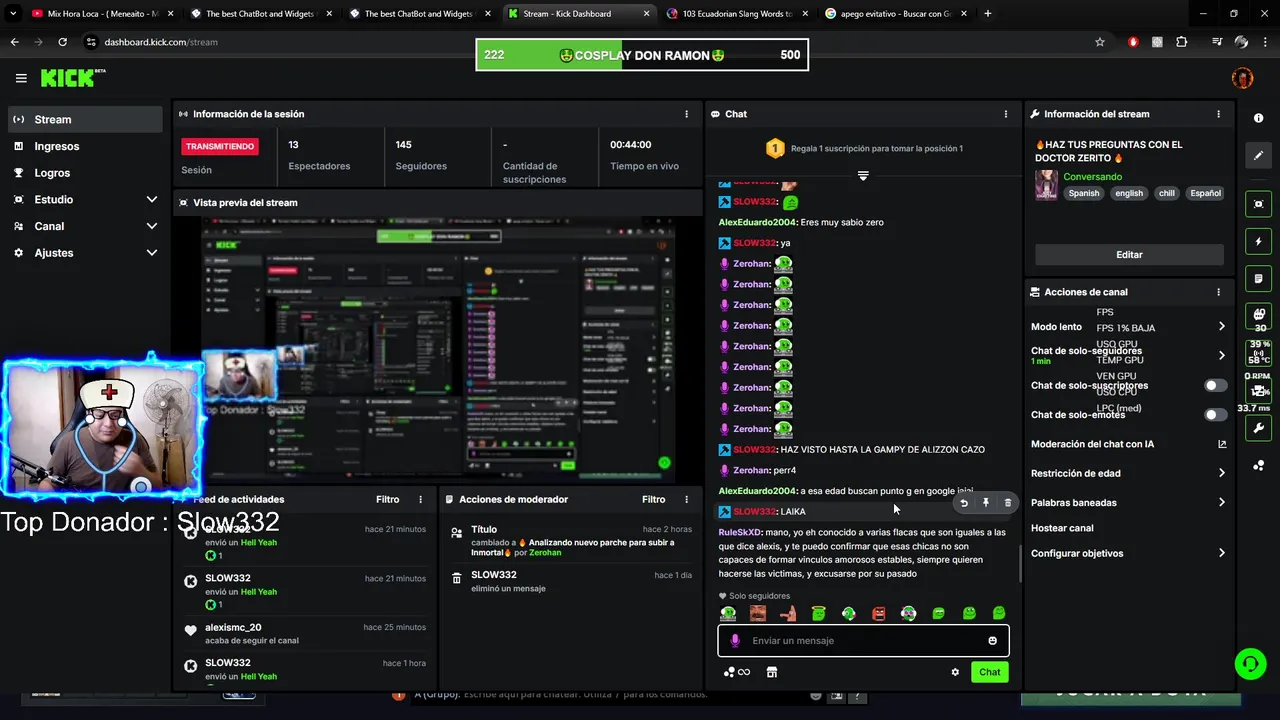Viewport: 1280px width, 720px height.
Task: Open the Kick profile avatar in the top bar
Action: coord(1242,78)
